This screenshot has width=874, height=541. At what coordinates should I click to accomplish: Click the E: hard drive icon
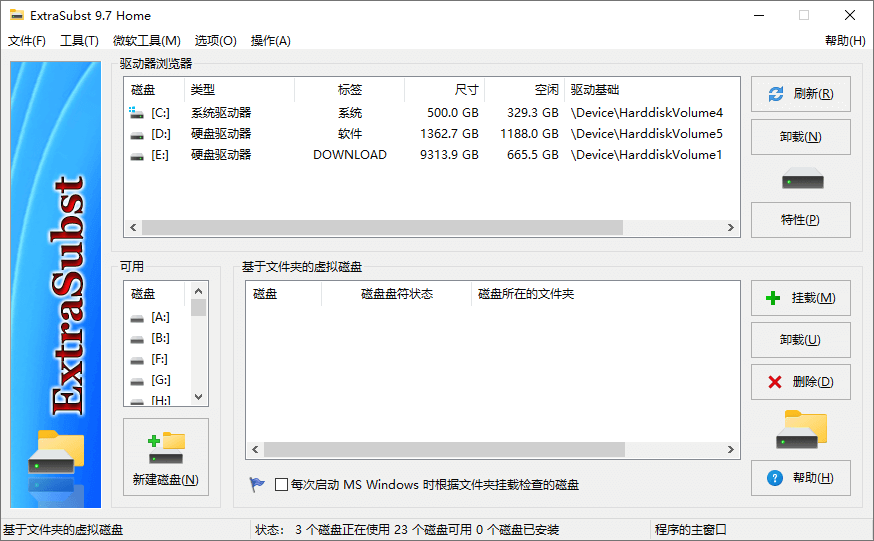(137, 156)
